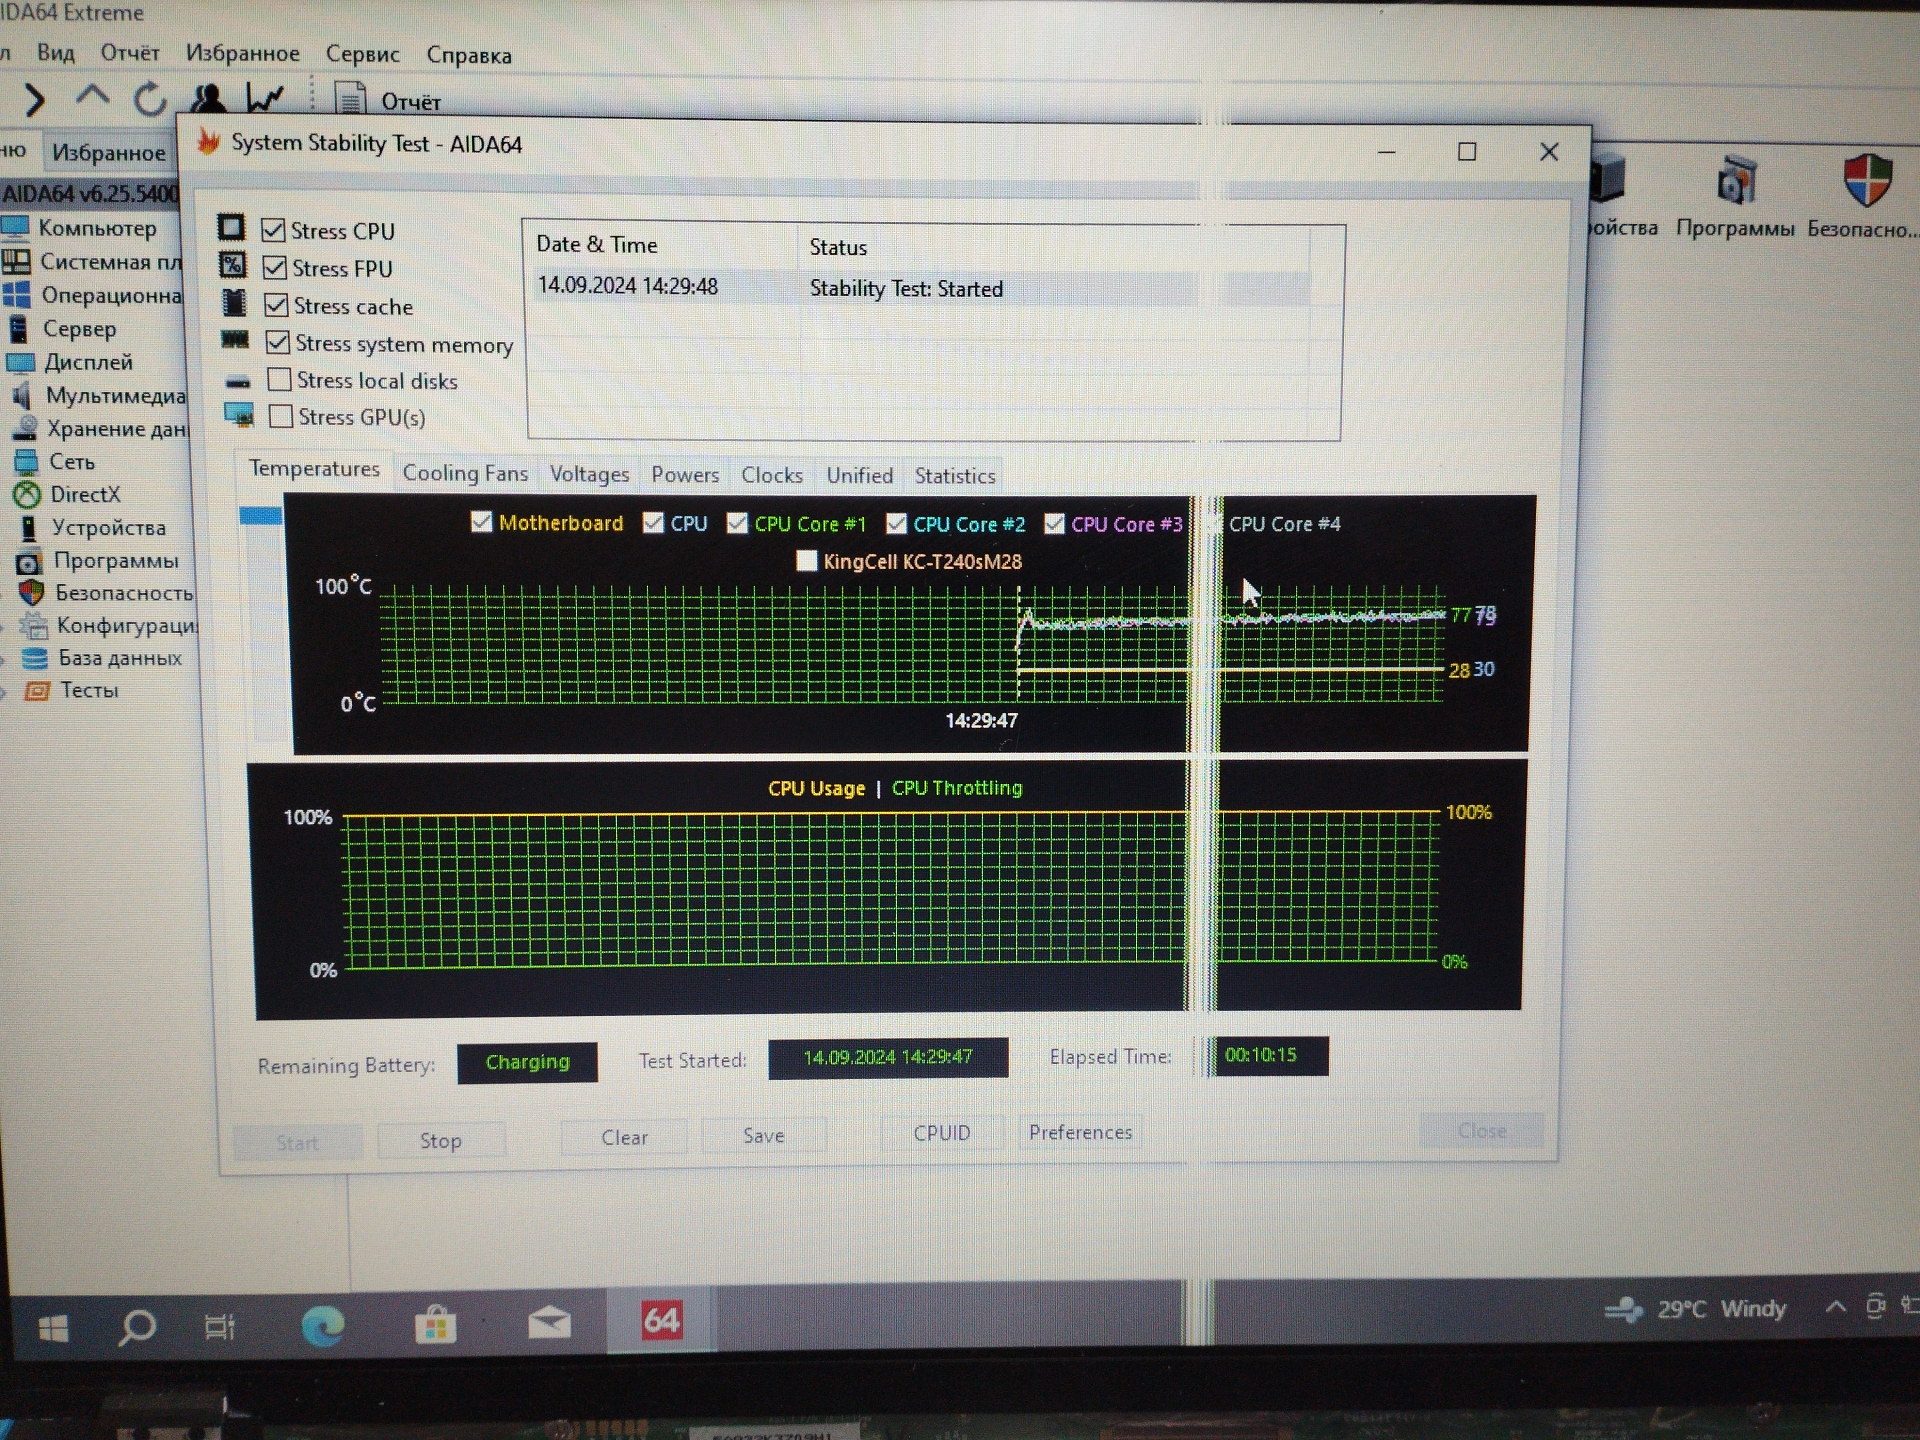
Task: Click the user profile icon in toolbar
Action: point(208,98)
